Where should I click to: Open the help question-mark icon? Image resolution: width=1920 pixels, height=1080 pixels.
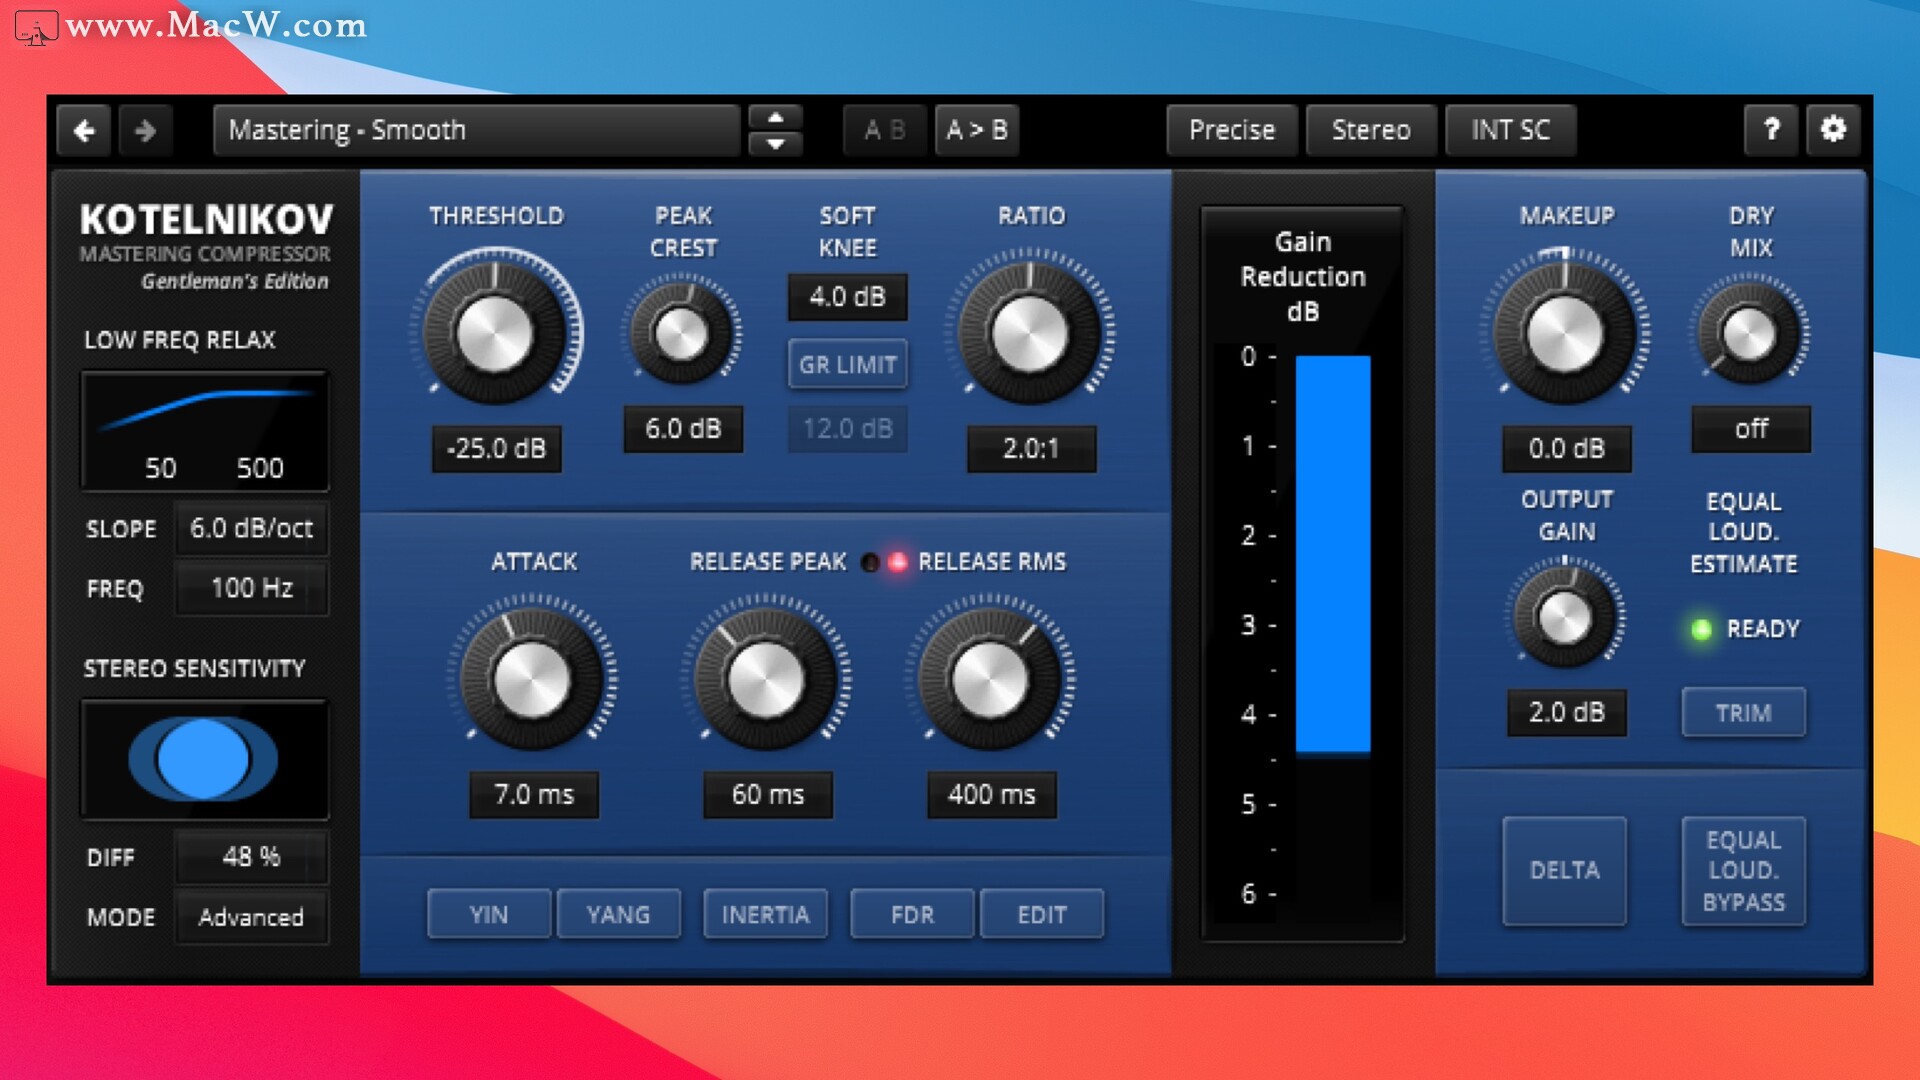(1771, 130)
